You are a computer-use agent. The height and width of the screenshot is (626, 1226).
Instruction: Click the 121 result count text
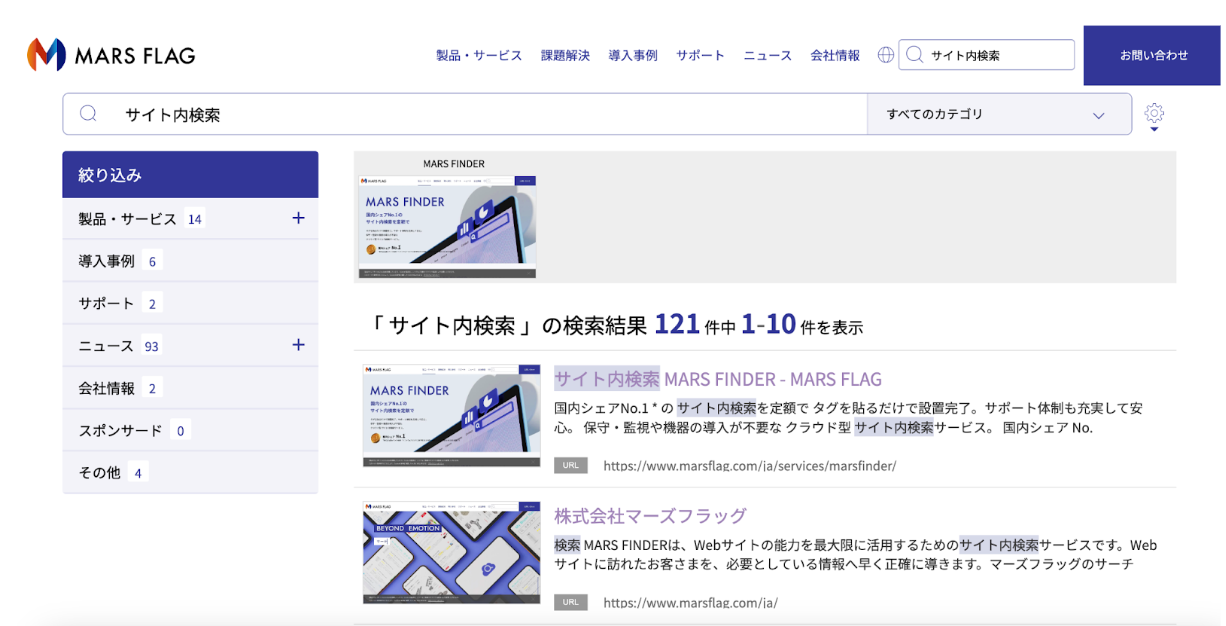677,324
